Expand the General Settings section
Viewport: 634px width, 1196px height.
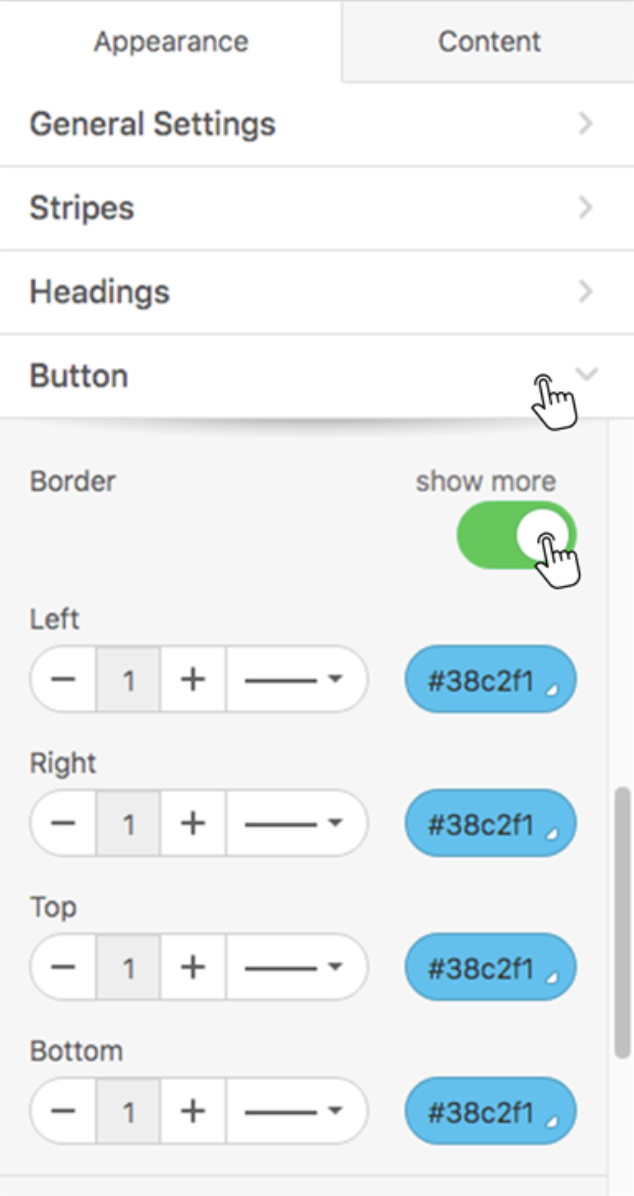coord(317,124)
